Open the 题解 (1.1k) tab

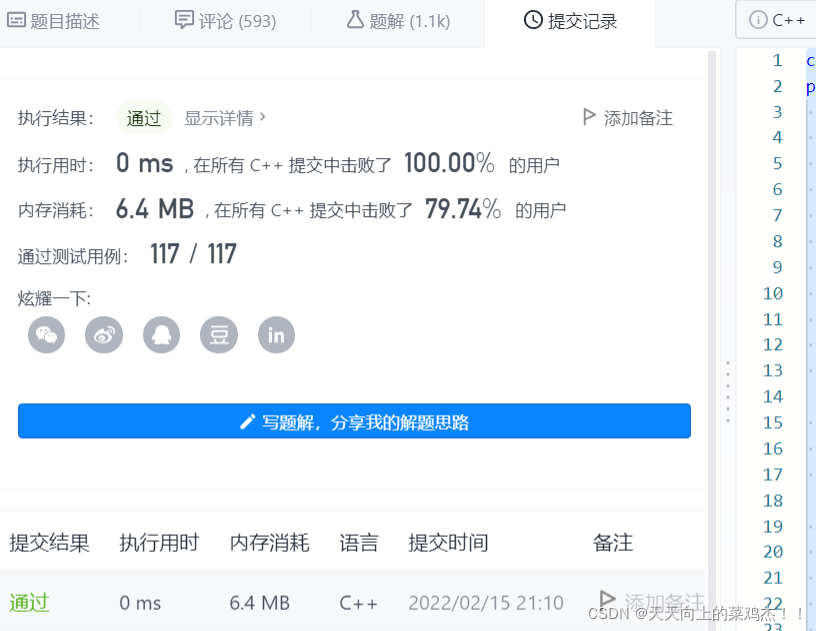(x=400, y=19)
